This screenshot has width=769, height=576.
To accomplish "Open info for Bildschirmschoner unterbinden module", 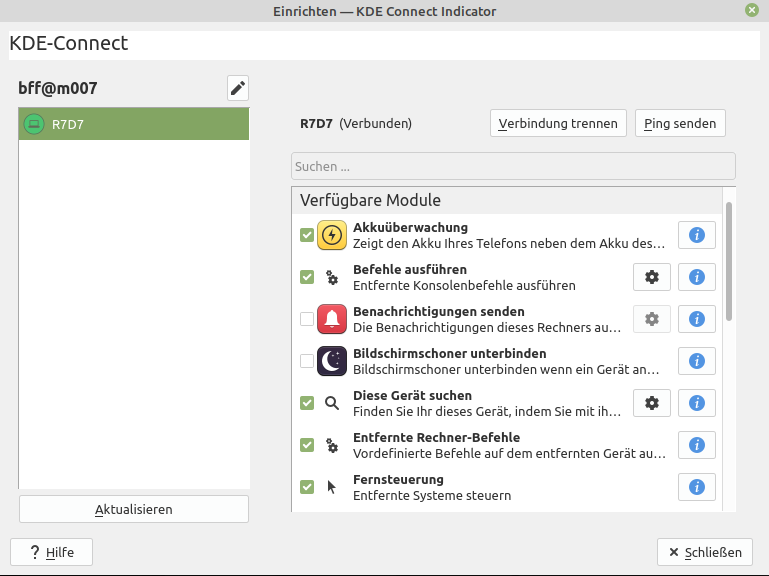I will point(696,361).
